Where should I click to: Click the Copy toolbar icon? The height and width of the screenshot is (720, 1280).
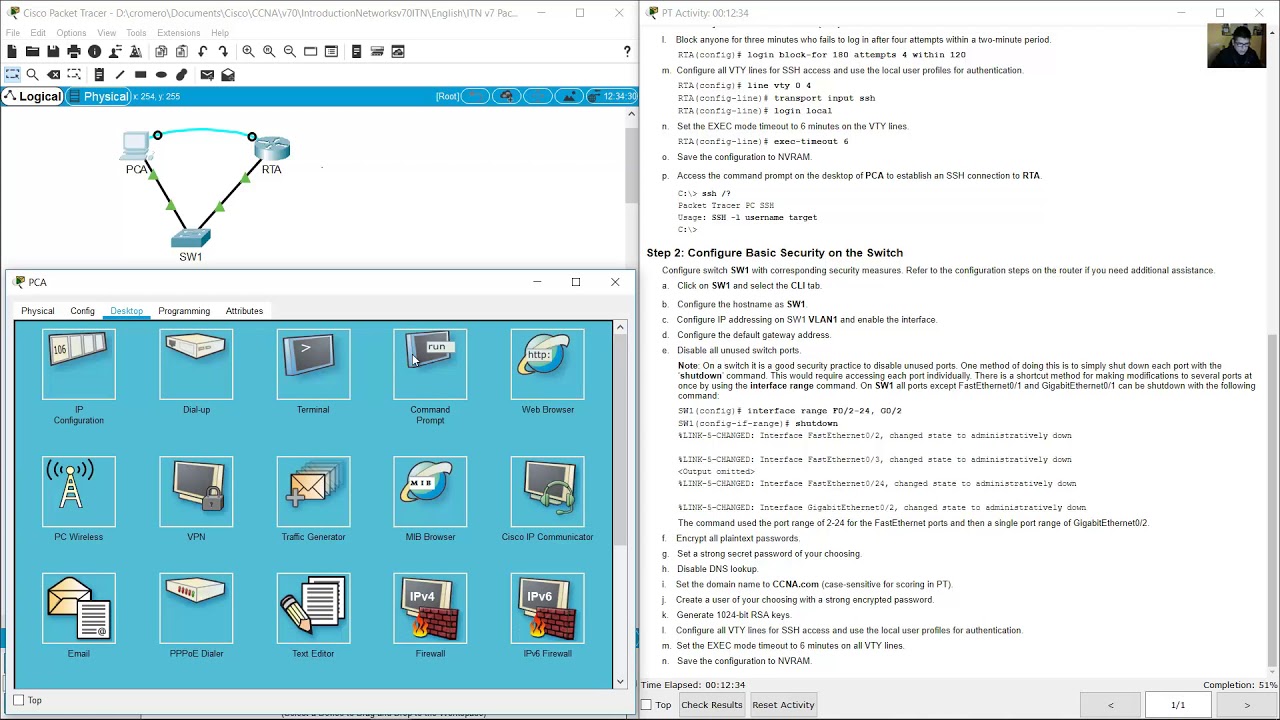pyautogui.click(x=161, y=51)
